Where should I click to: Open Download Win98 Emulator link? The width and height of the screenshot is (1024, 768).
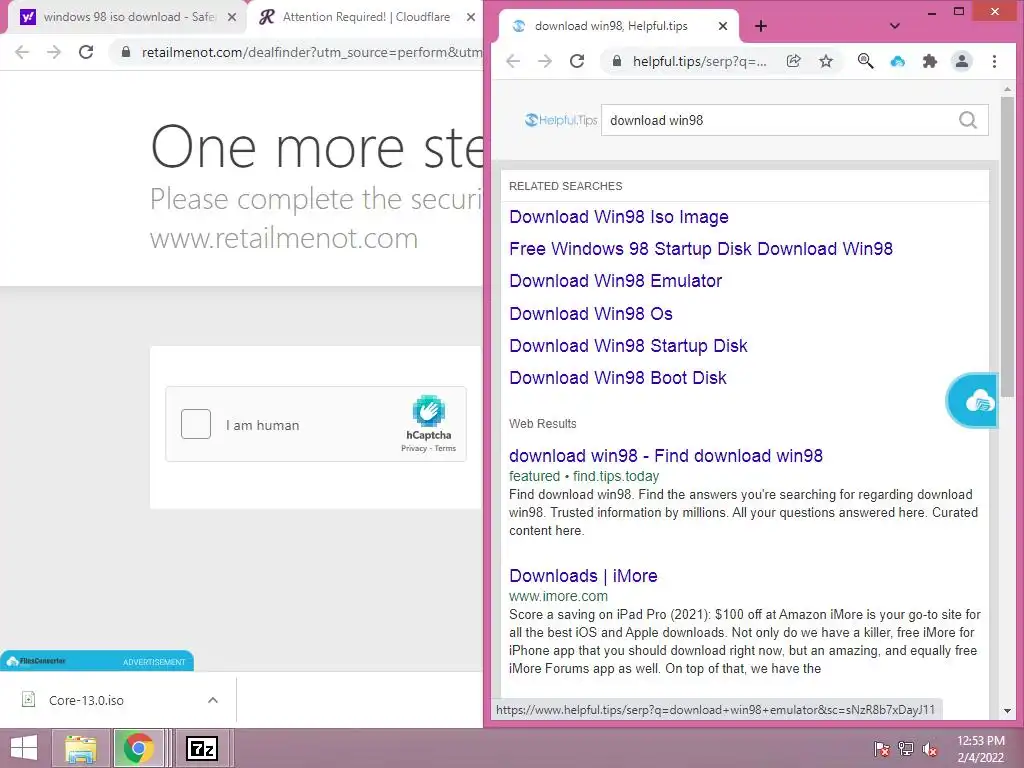pyautogui.click(x=615, y=281)
